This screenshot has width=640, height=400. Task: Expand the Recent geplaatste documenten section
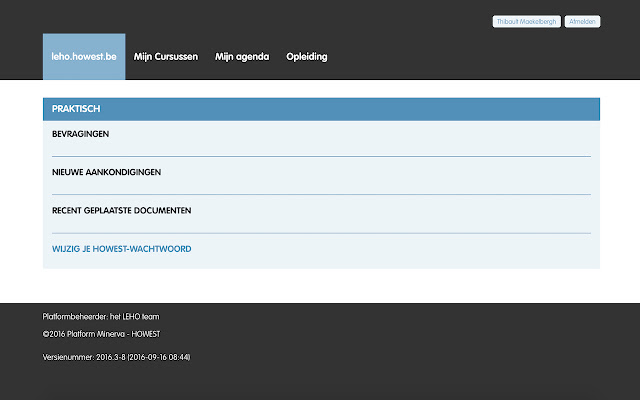pyautogui.click(x=121, y=211)
